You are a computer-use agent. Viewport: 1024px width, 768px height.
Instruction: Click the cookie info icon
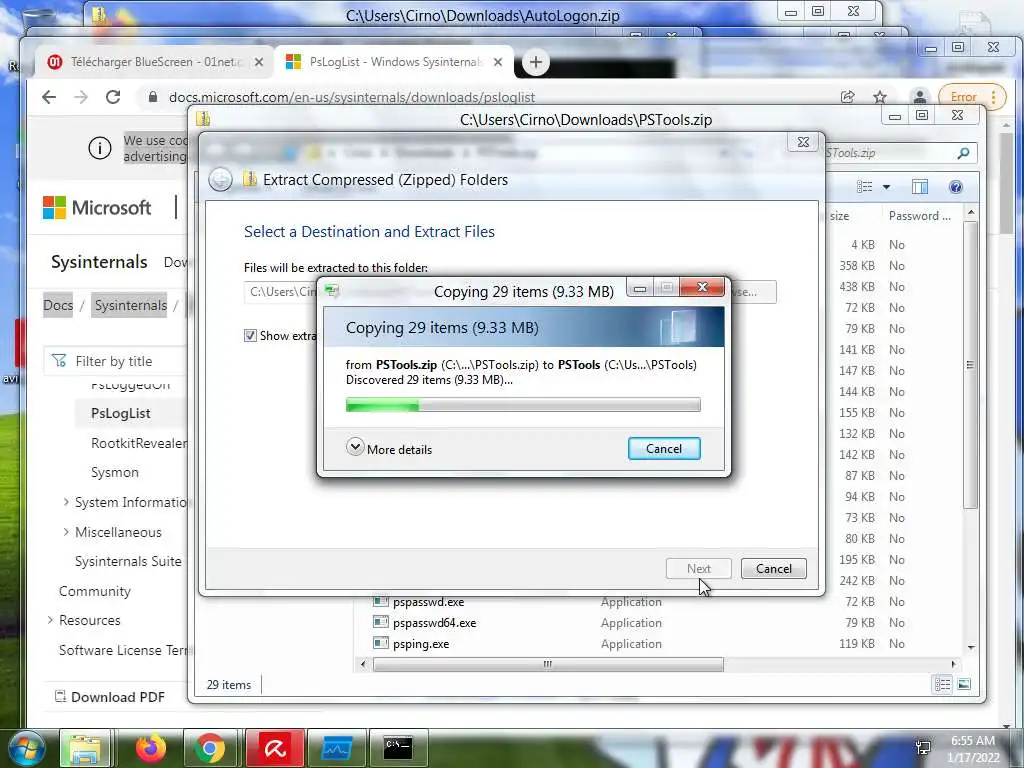click(100, 149)
